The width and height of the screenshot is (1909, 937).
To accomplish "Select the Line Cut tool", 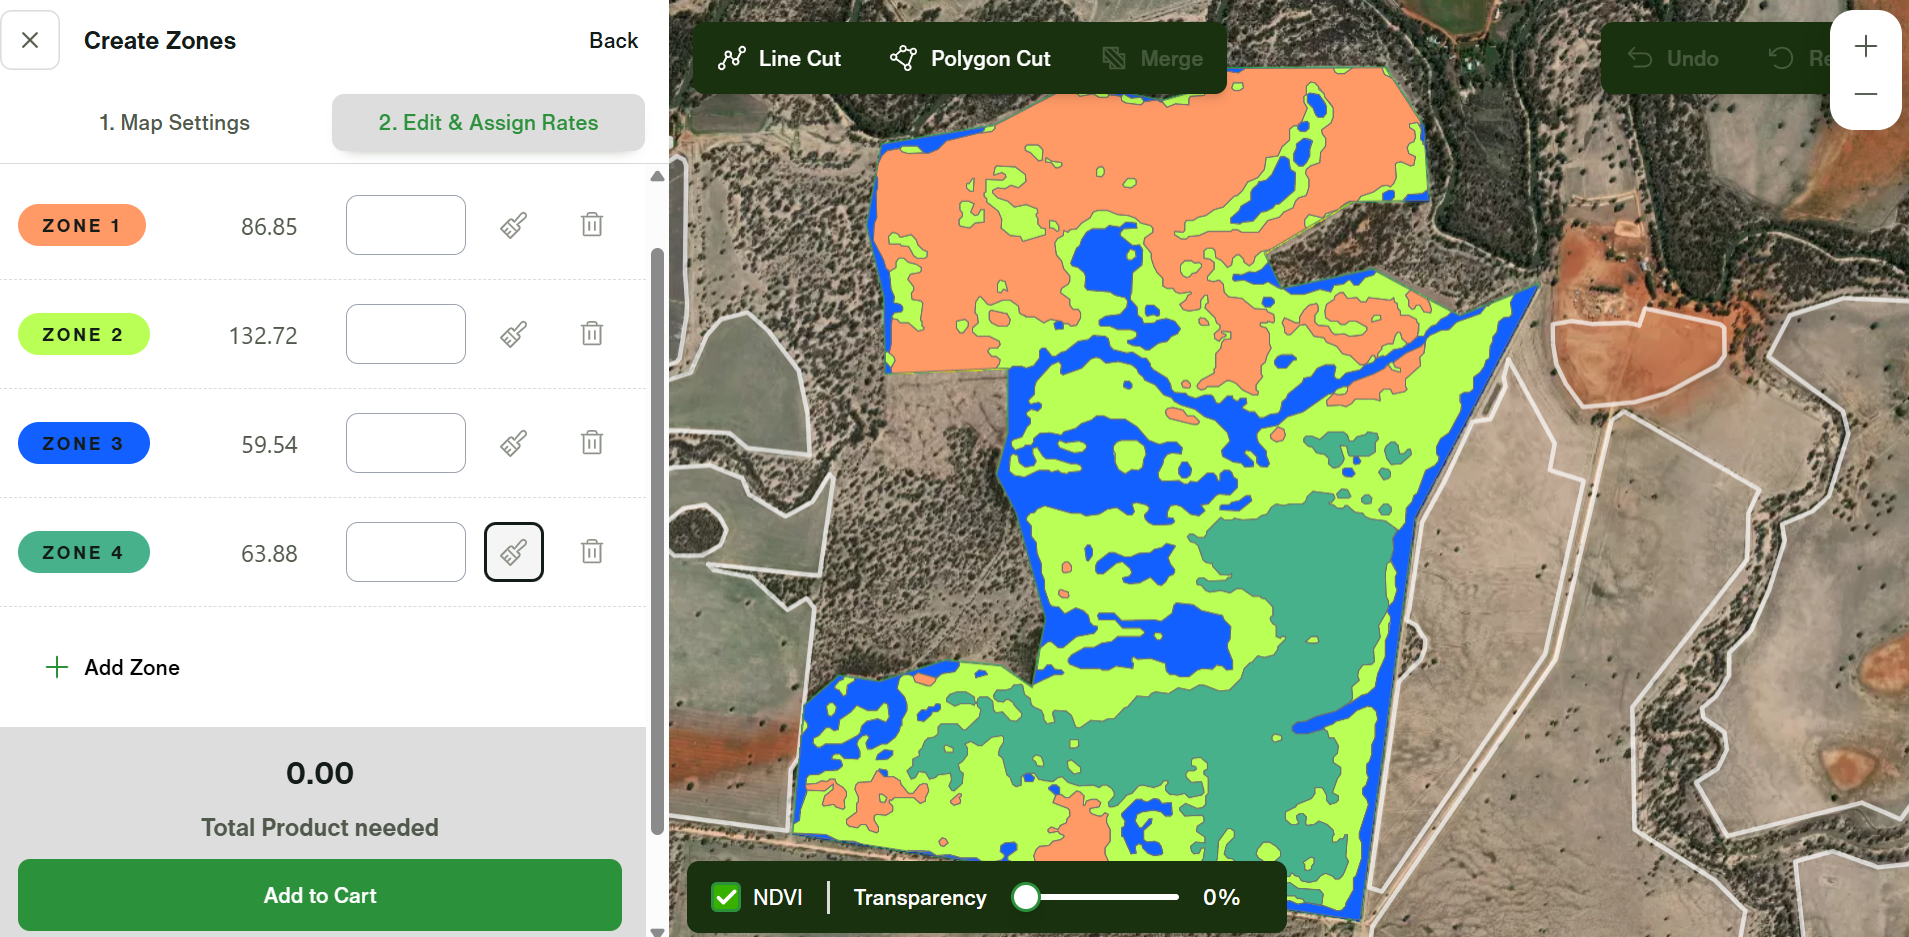I will coord(780,59).
